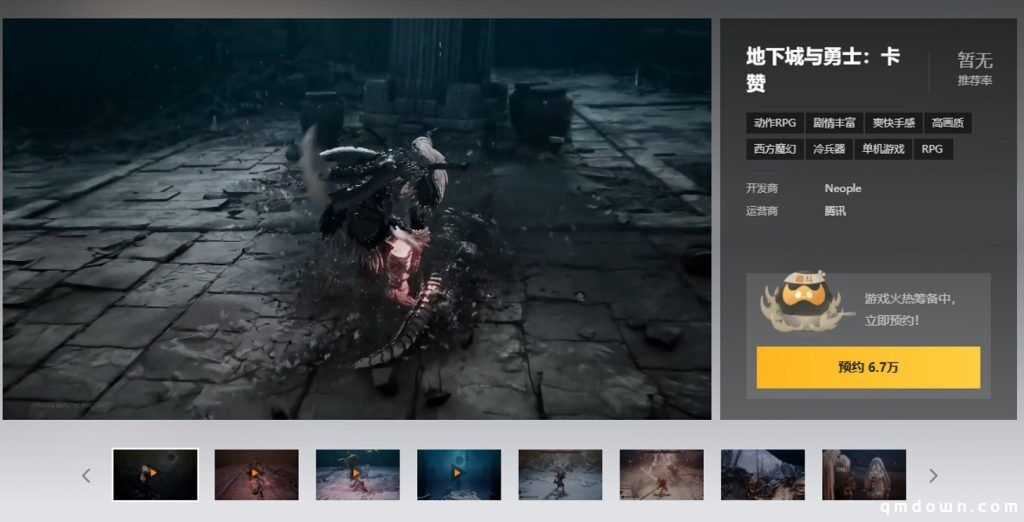This screenshot has width=1024, height=522.
Task: Open second red-toned video thumbnail
Action: [257, 474]
